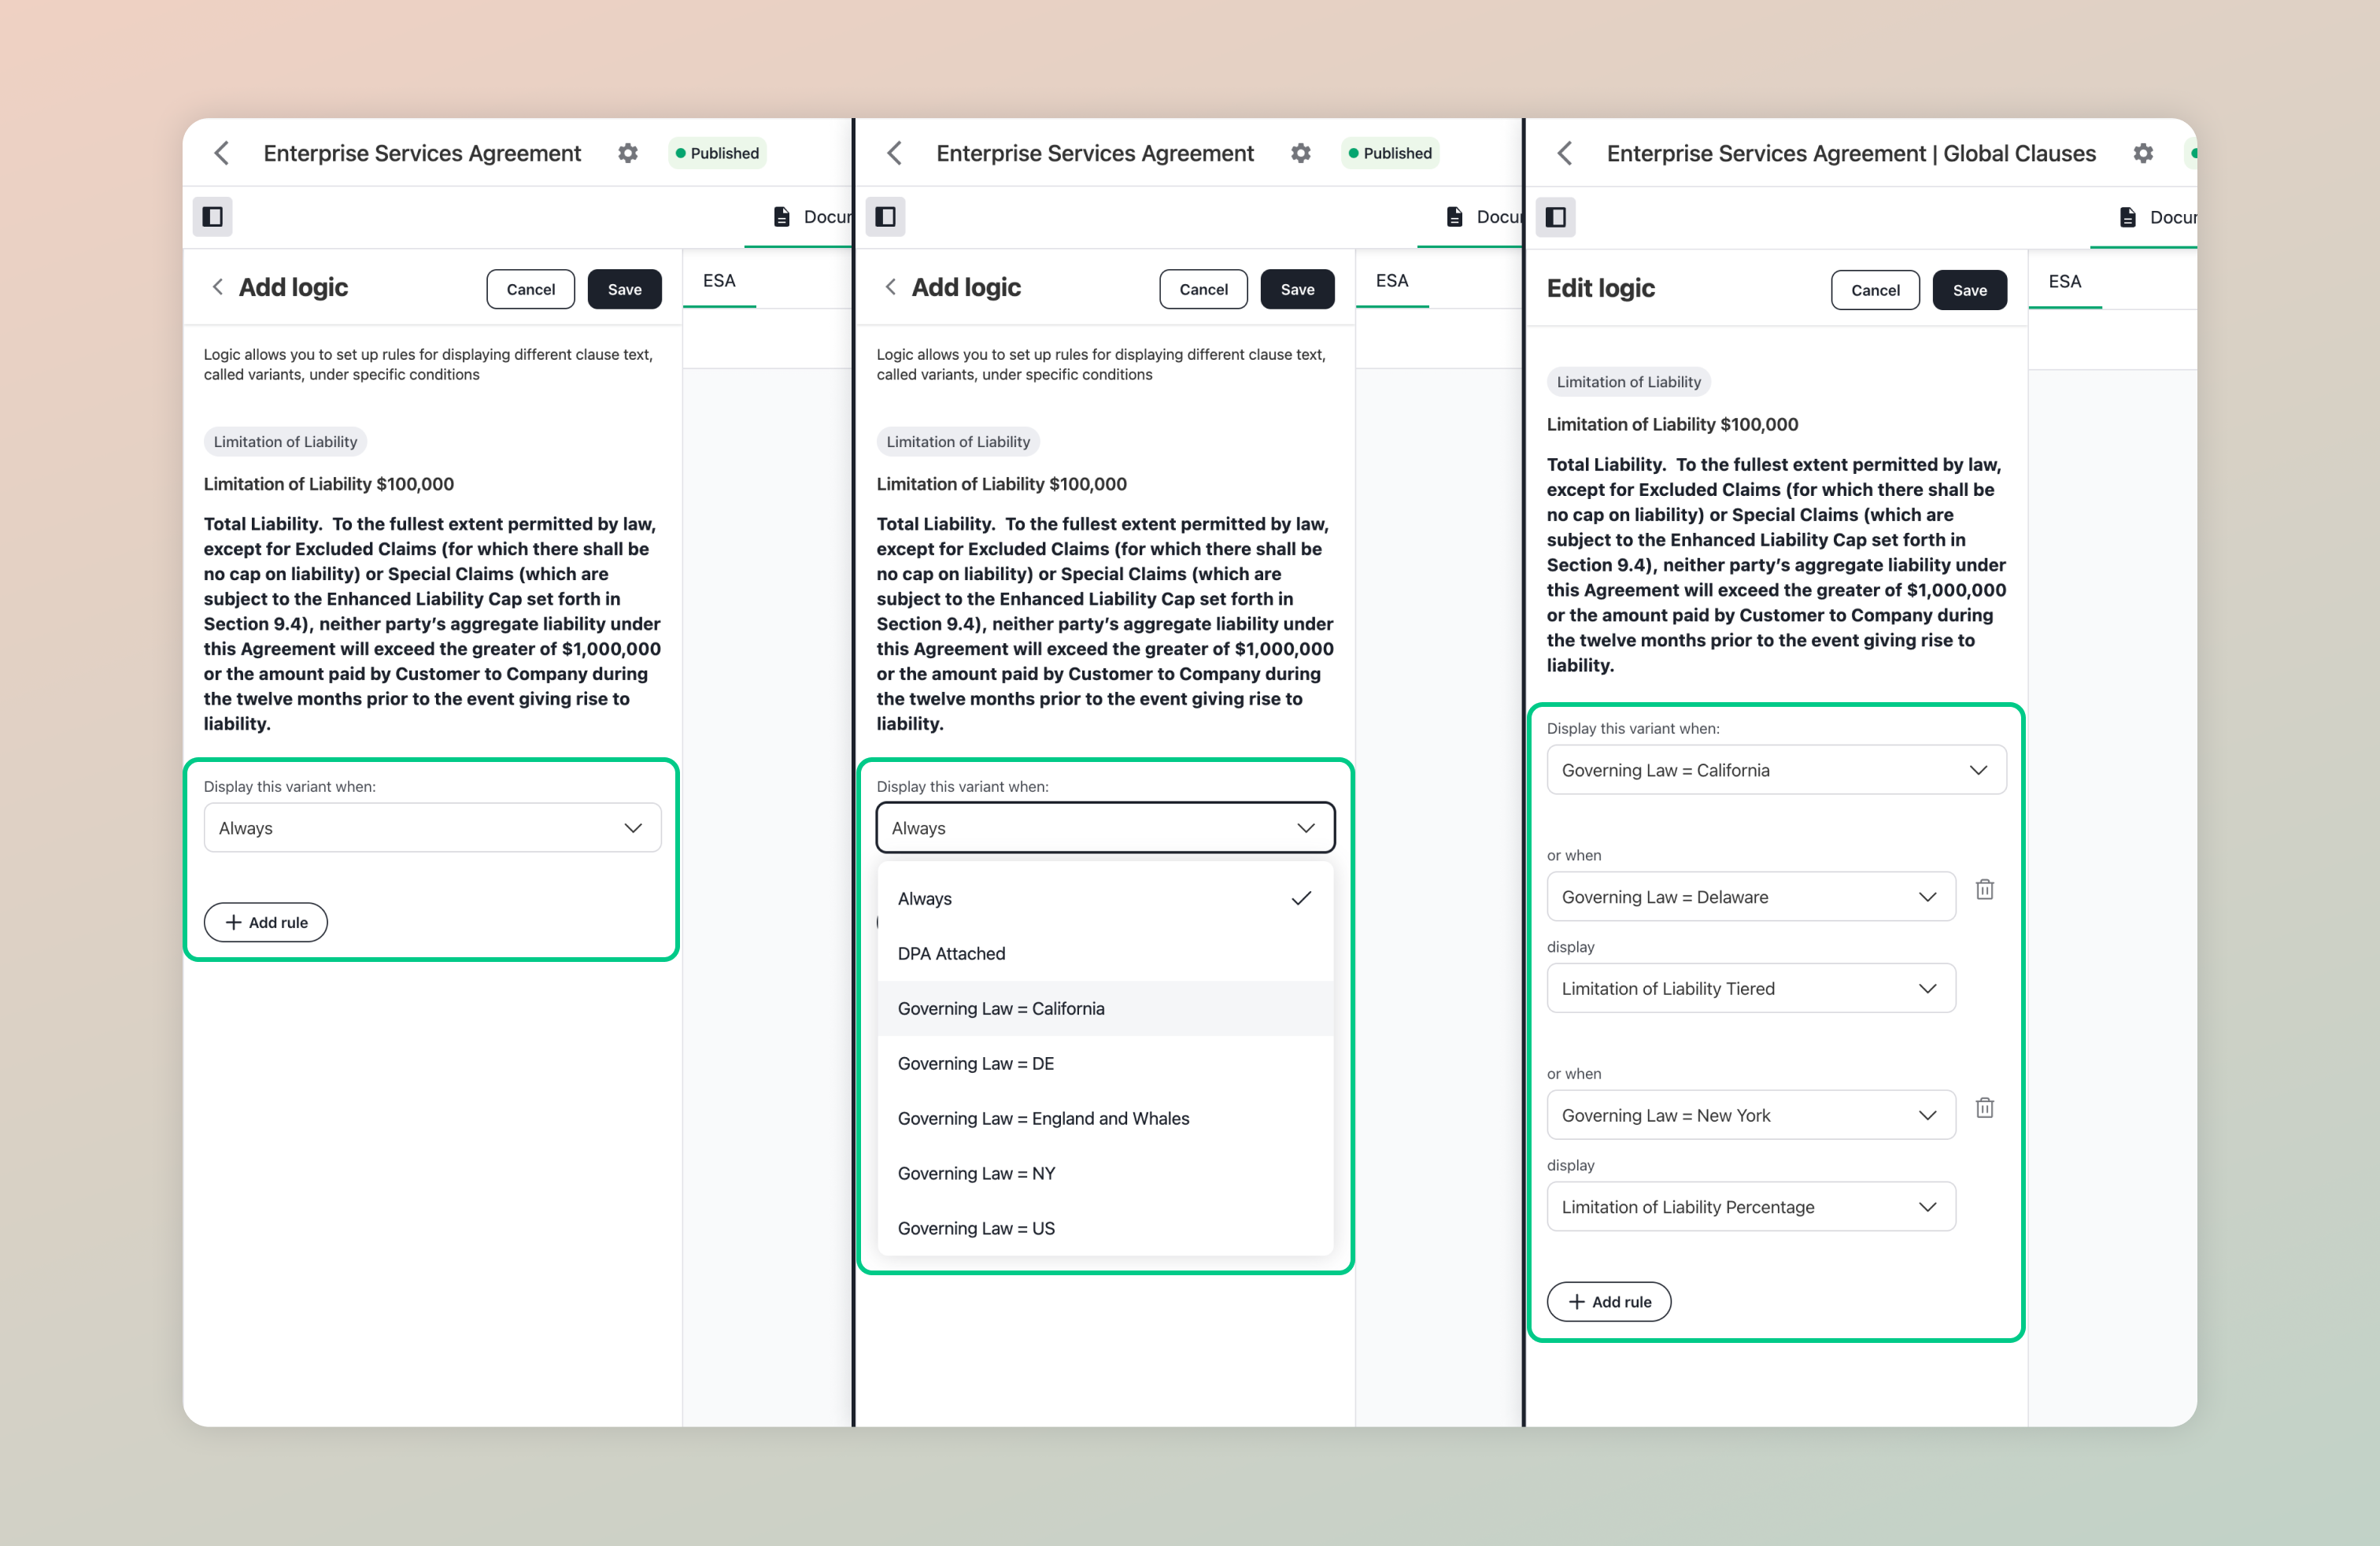This screenshot has width=2380, height=1546.
Task: Toggle sidebar icon in Global Clauses panel
Action: coord(1556,217)
